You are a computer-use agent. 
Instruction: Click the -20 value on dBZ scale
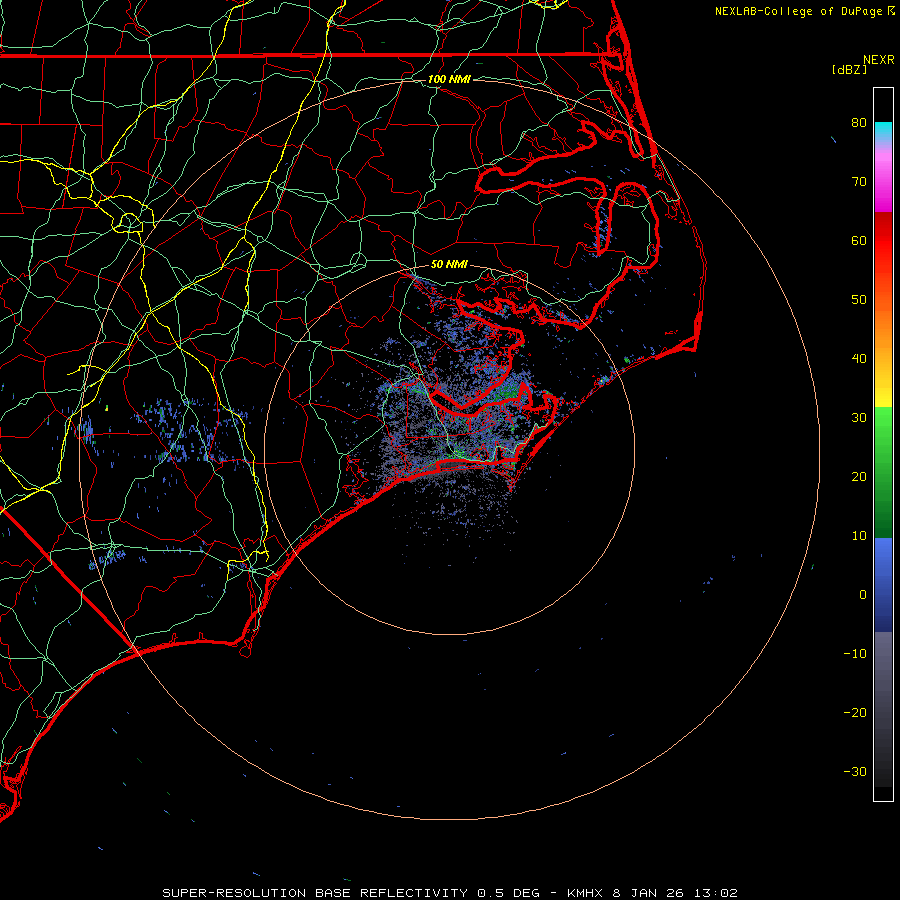click(855, 712)
